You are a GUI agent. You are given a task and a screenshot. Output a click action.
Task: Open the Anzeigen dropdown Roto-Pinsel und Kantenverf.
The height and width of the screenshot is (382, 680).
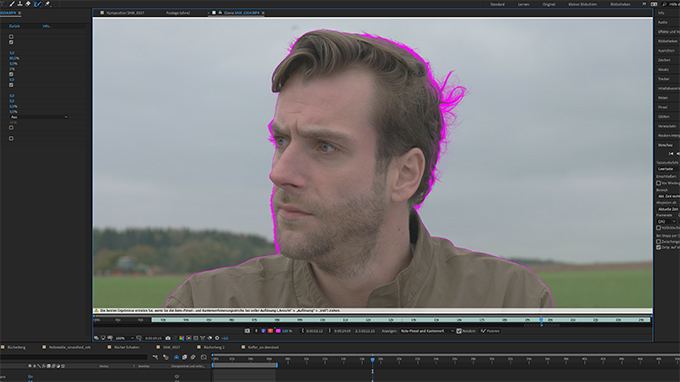tap(427, 331)
